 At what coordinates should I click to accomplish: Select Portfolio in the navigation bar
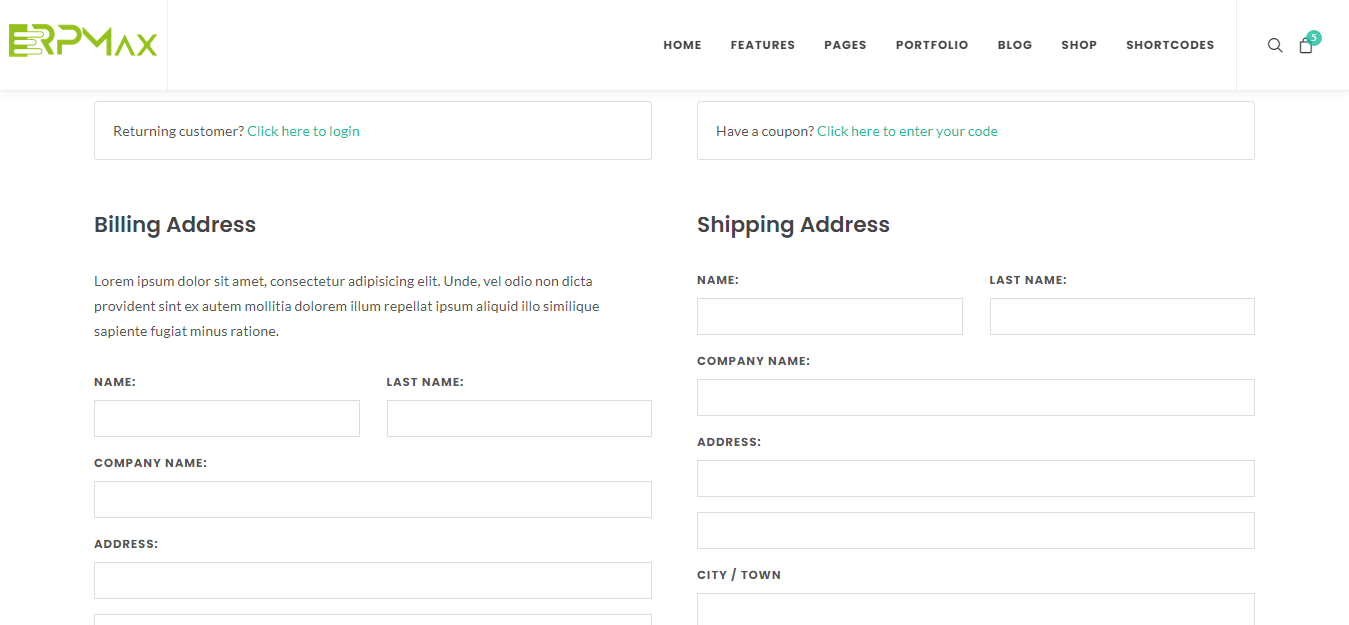pos(931,45)
